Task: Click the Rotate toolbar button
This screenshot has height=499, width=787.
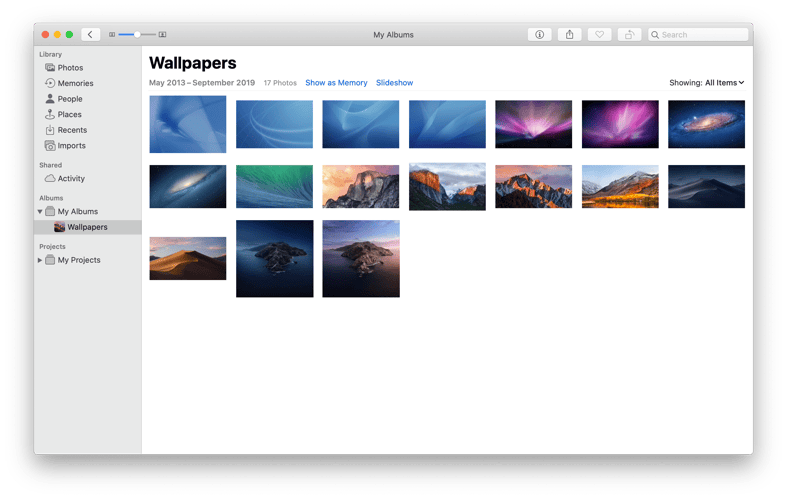Action: [x=629, y=35]
